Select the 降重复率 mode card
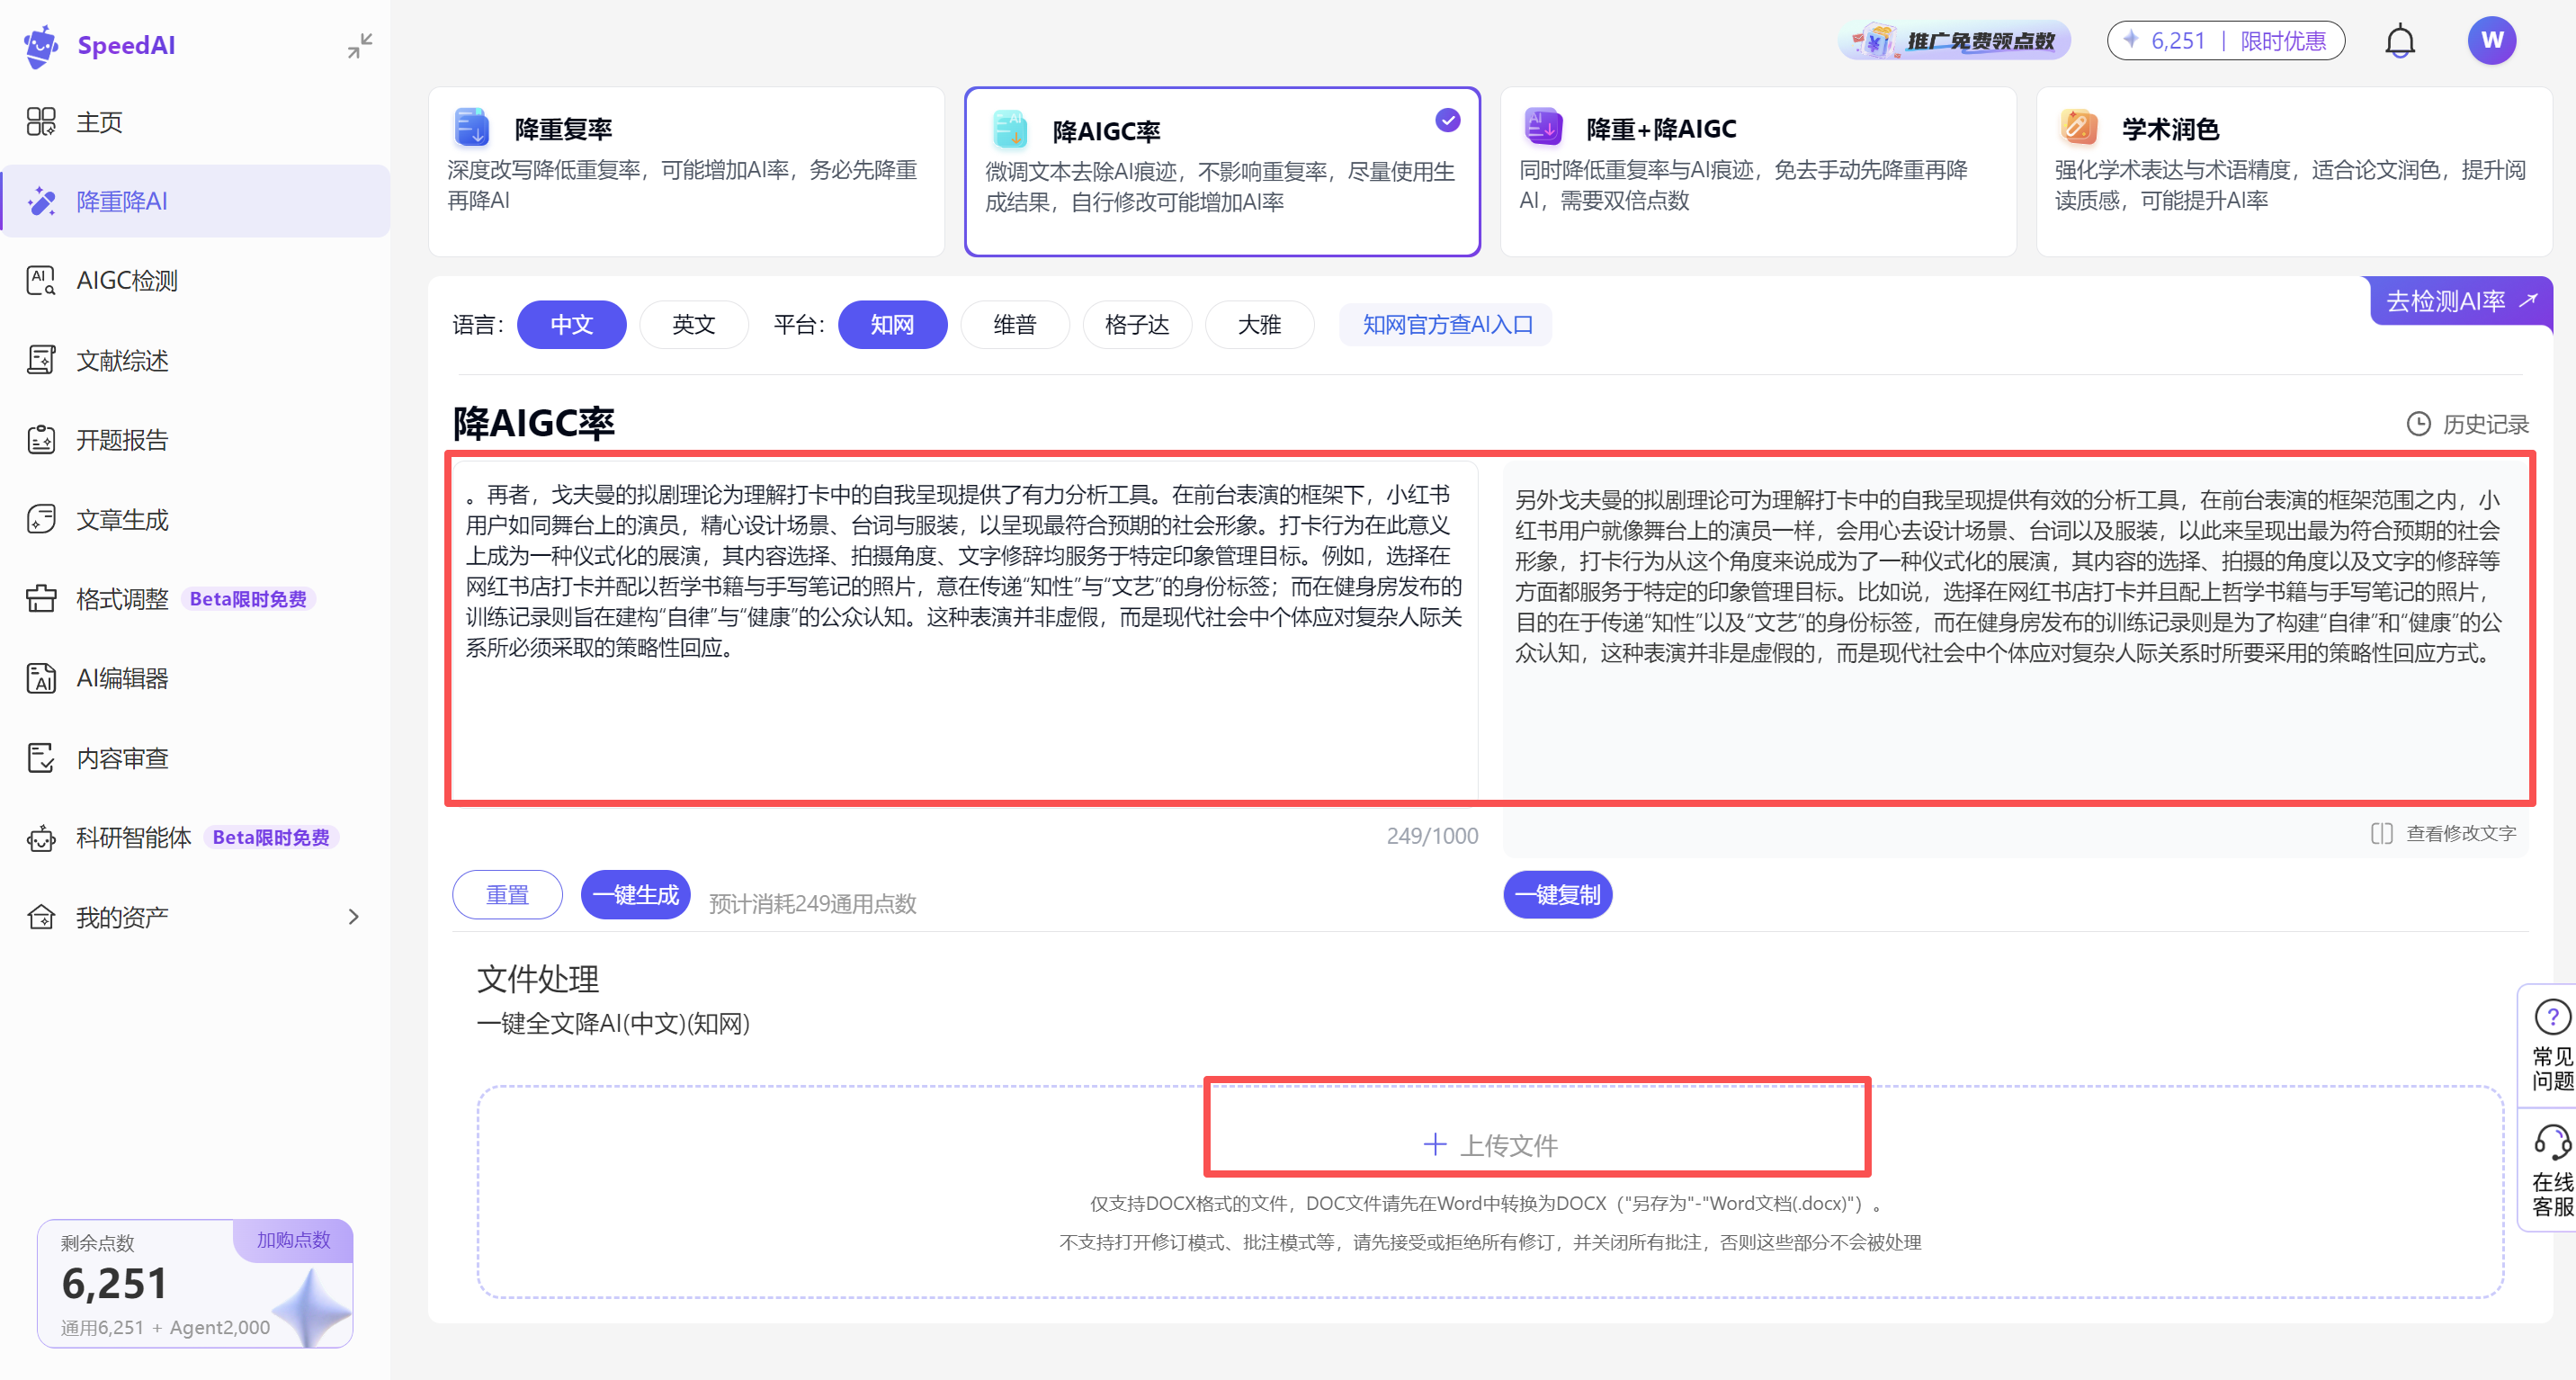This screenshot has height=1380, width=2576. pyautogui.click(x=686, y=171)
